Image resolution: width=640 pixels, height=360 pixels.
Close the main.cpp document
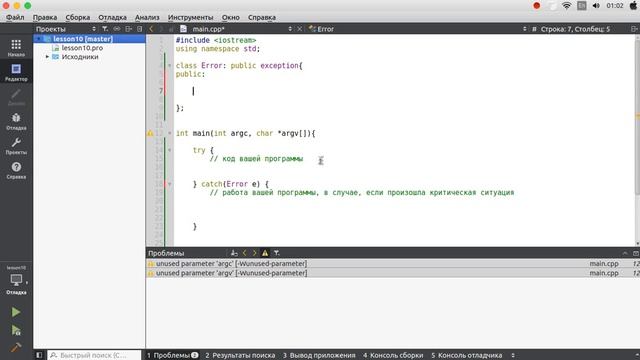[x=300, y=29]
